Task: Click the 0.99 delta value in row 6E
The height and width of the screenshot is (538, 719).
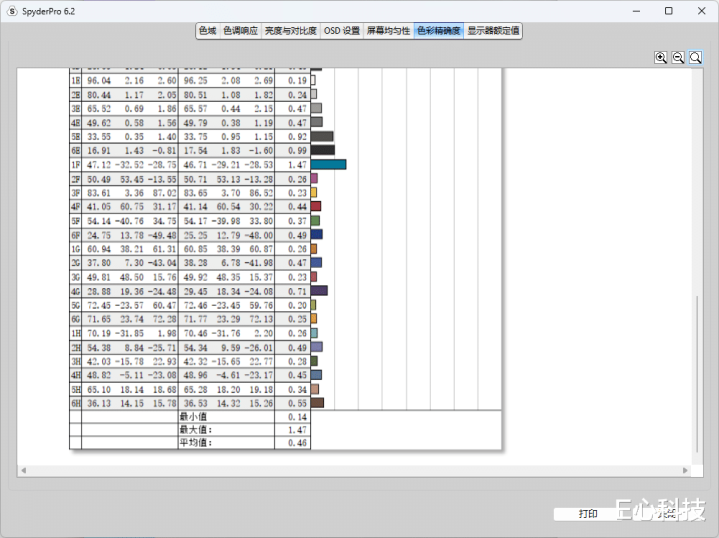Action: point(297,150)
